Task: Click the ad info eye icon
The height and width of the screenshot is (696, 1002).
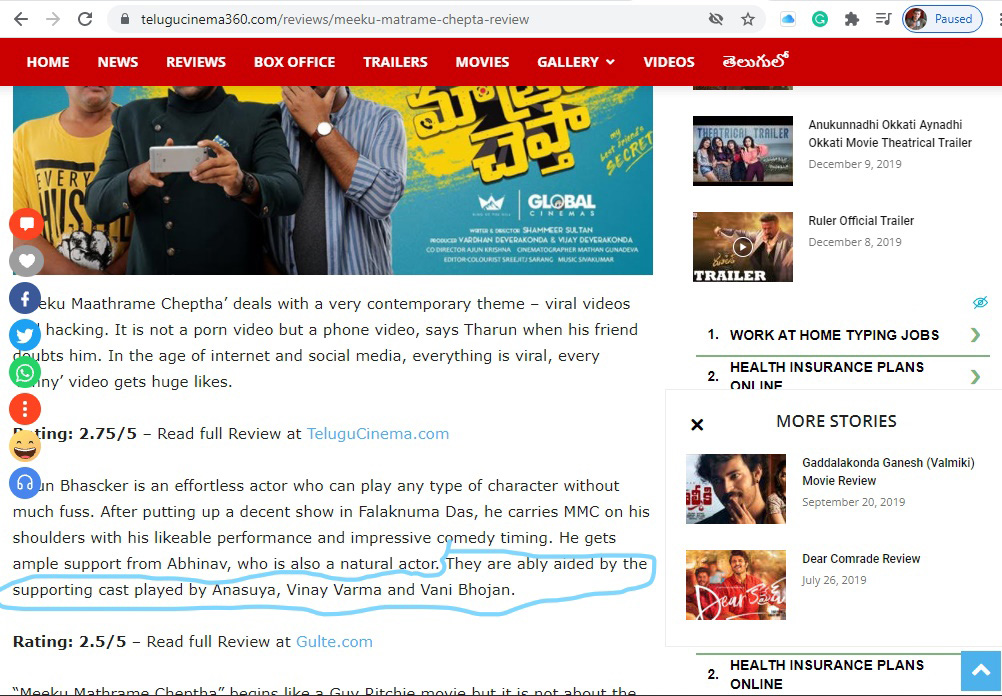Action: coord(980,302)
